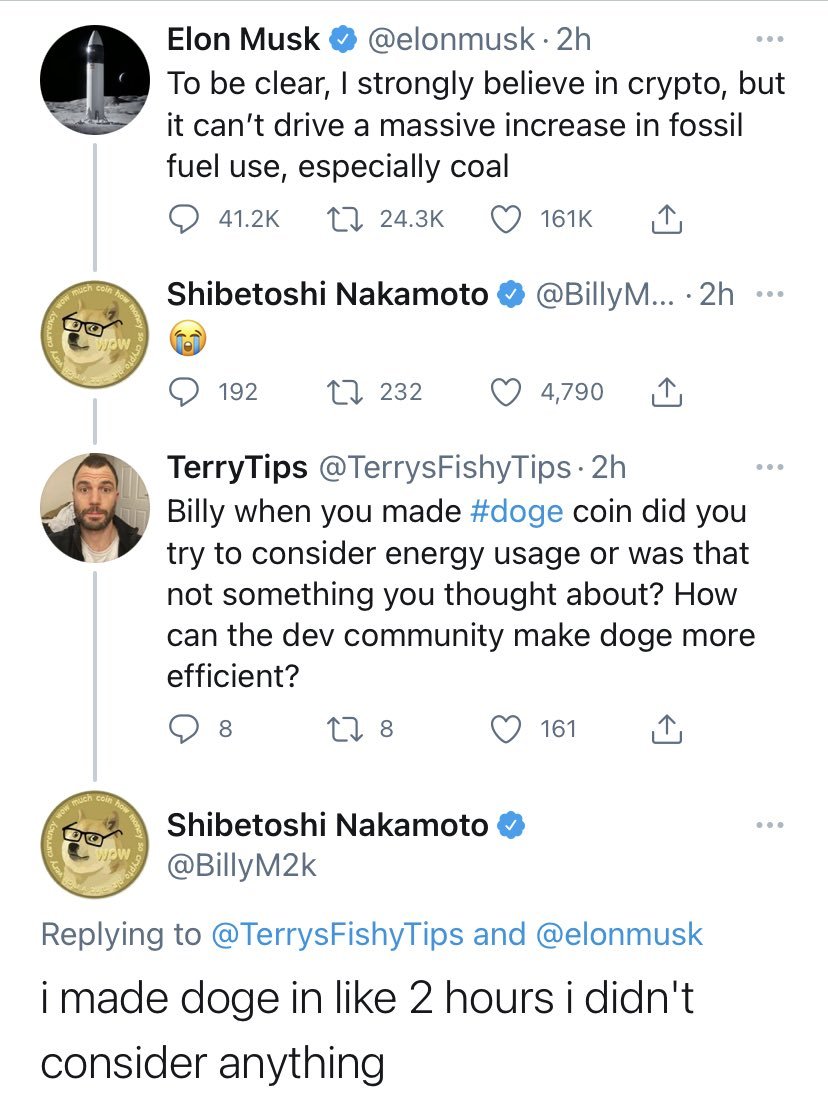
Task: Reply to Shibetoshi's crying emoji tweet
Action: click(184, 391)
